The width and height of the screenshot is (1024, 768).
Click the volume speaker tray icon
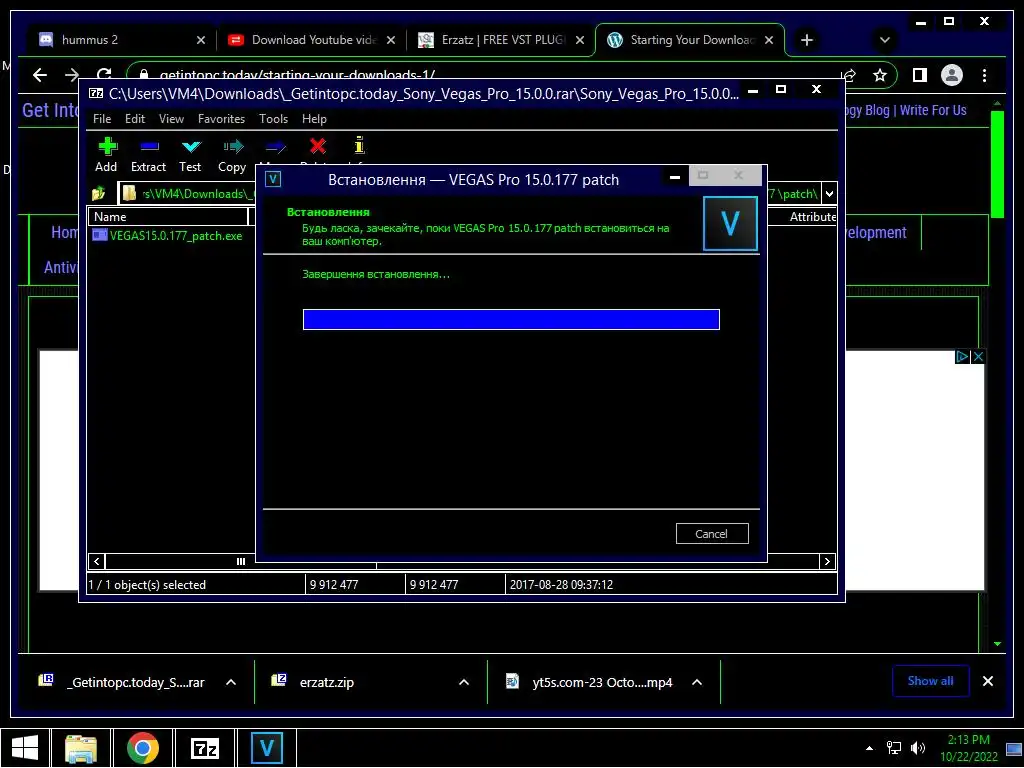(918, 748)
